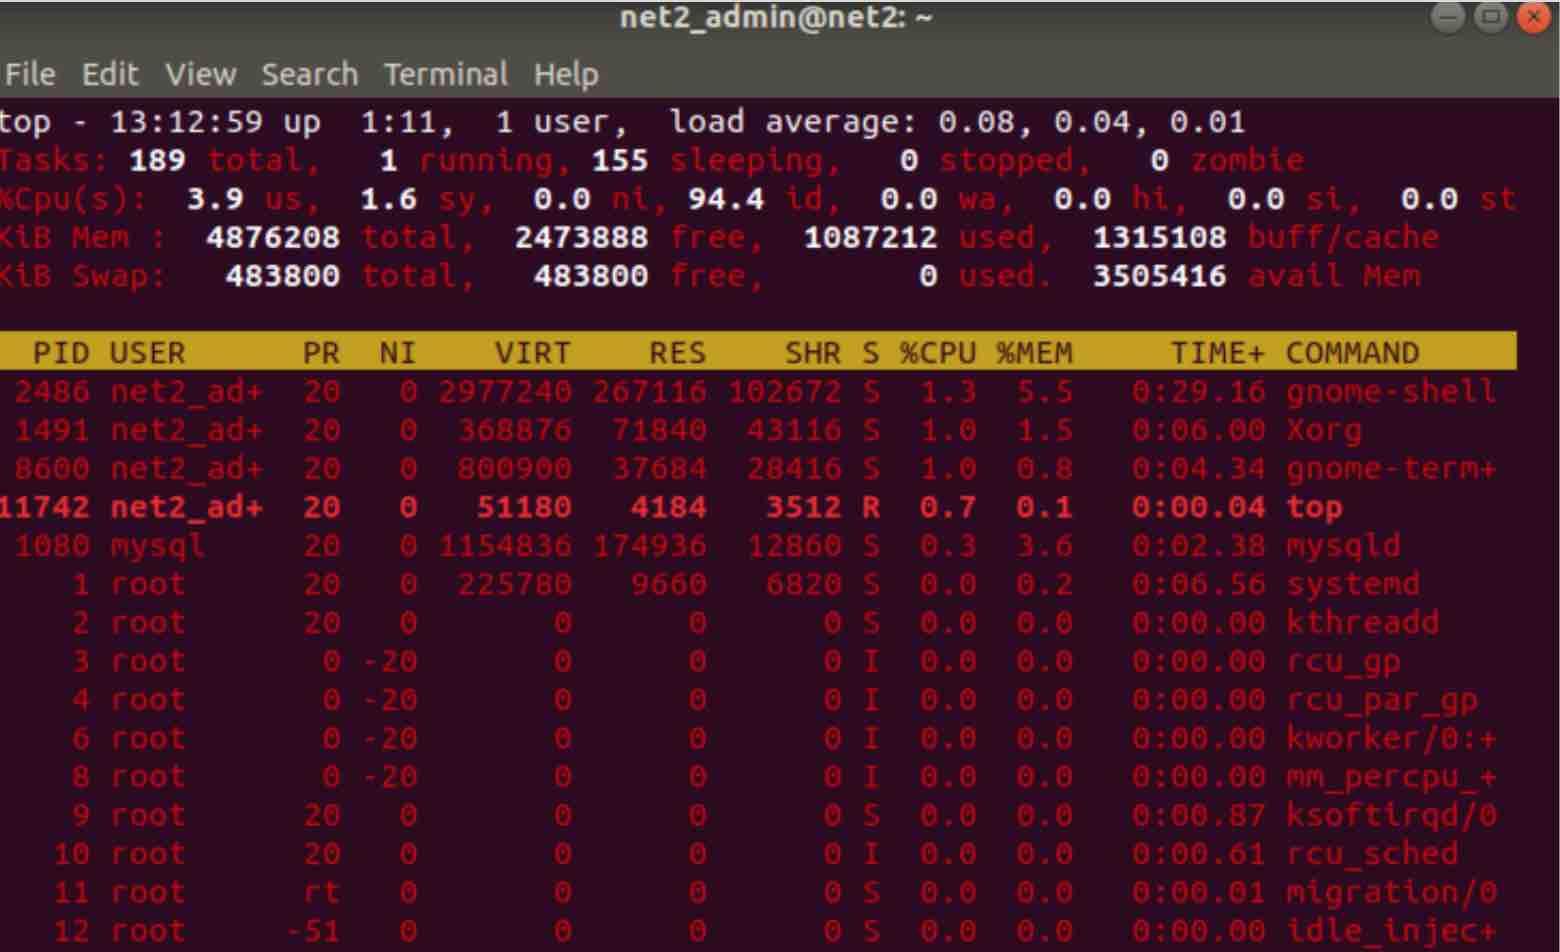The width and height of the screenshot is (1560, 952).
Task: Open the Terminal menu
Action: [446, 74]
